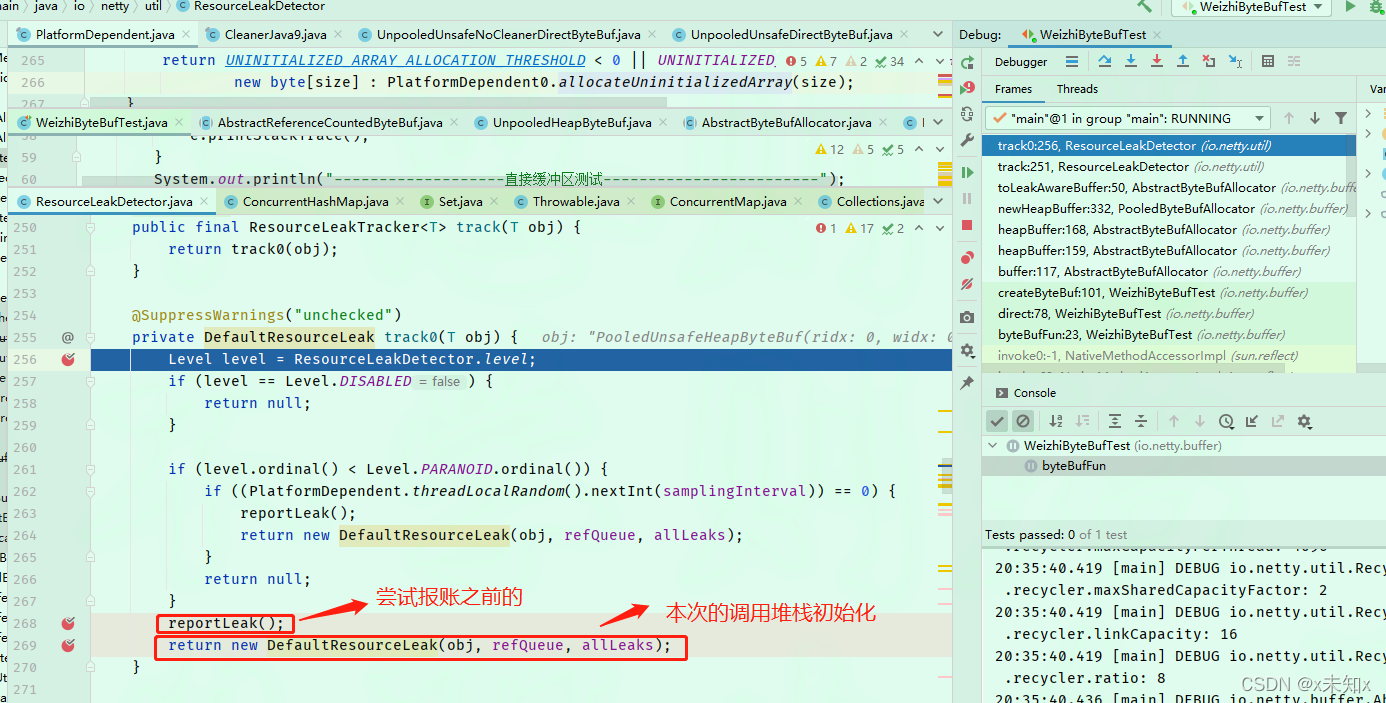The image size is (1386, 703).
Task: Open the Debugger tab
Action: [1021, 61]
